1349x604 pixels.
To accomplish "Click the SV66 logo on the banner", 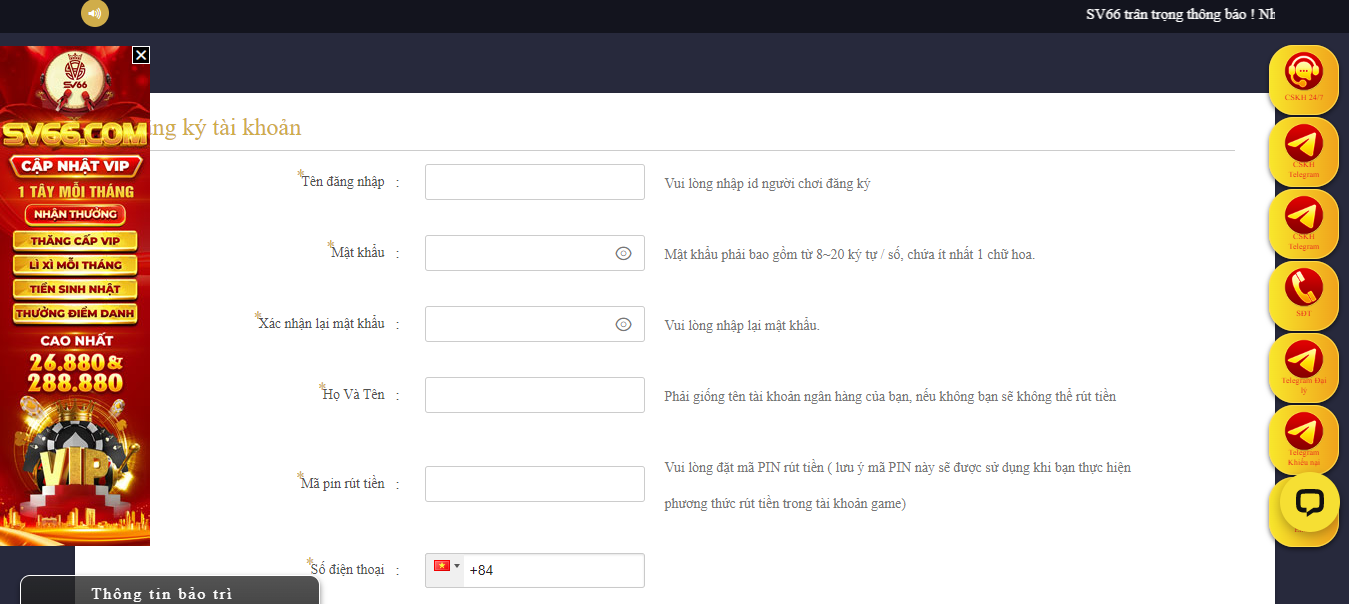I will (x=74, y=73).
